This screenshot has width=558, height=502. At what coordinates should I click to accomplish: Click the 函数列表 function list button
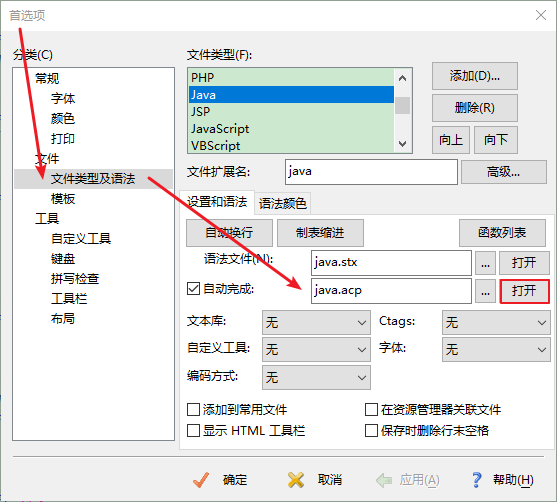tap(502, 233)
